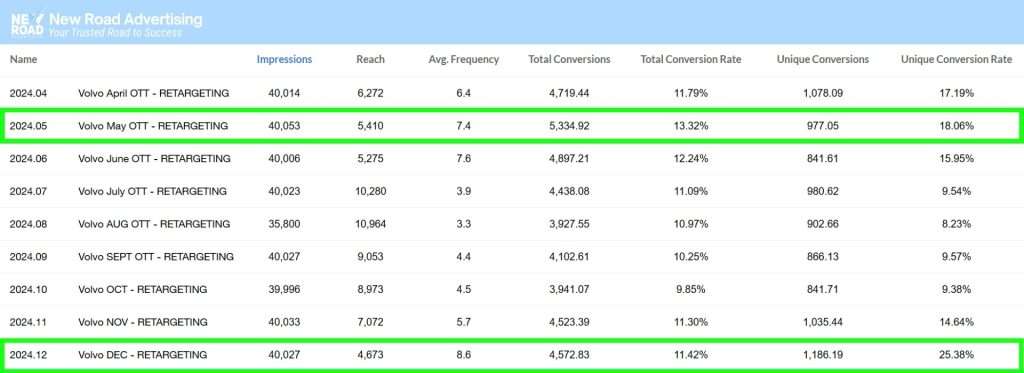Select Volvo May OTT - RETARGETING row name
Screen dimensions: 1024x373
click(153, 126)
